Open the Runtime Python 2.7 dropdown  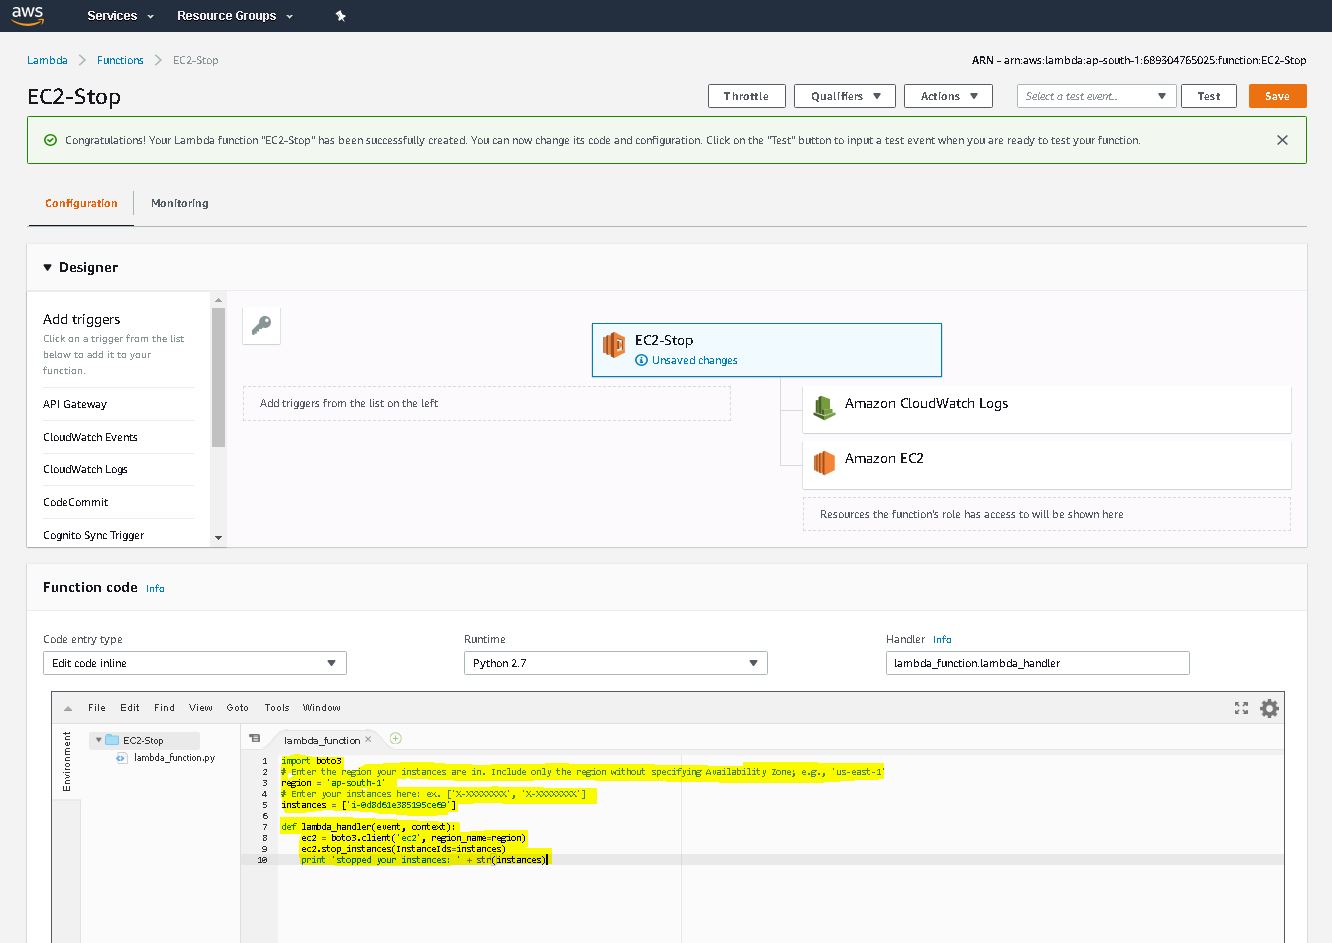click(615, 663)
